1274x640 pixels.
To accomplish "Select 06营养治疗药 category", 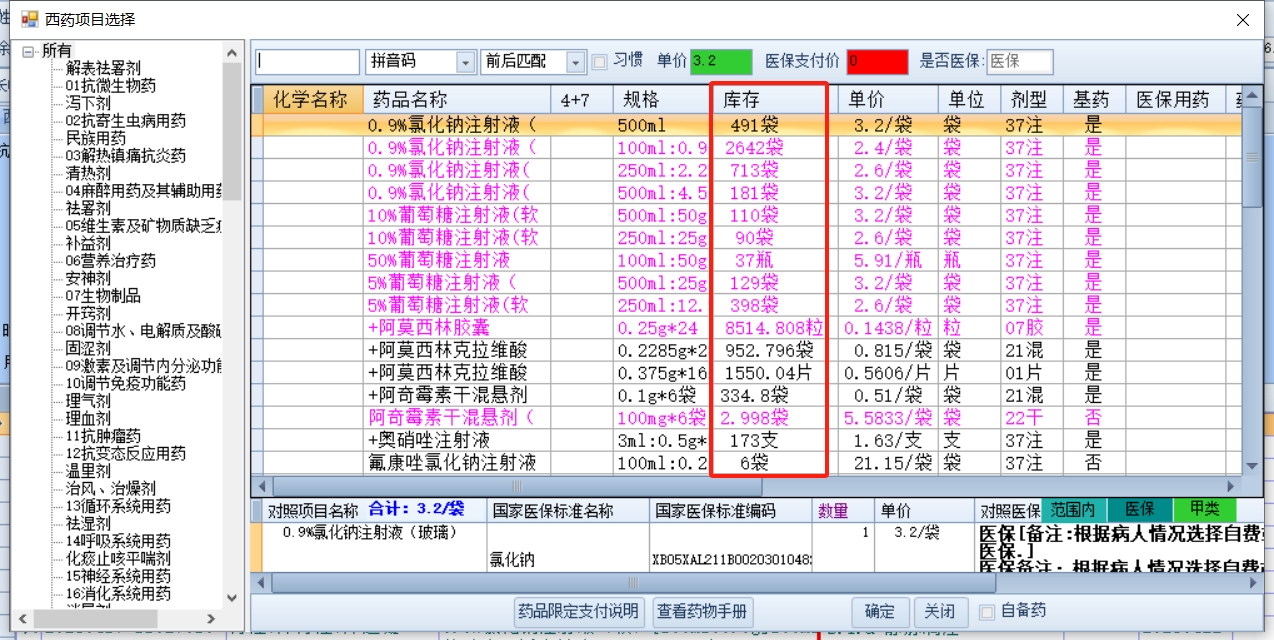I will coord(110,261).
